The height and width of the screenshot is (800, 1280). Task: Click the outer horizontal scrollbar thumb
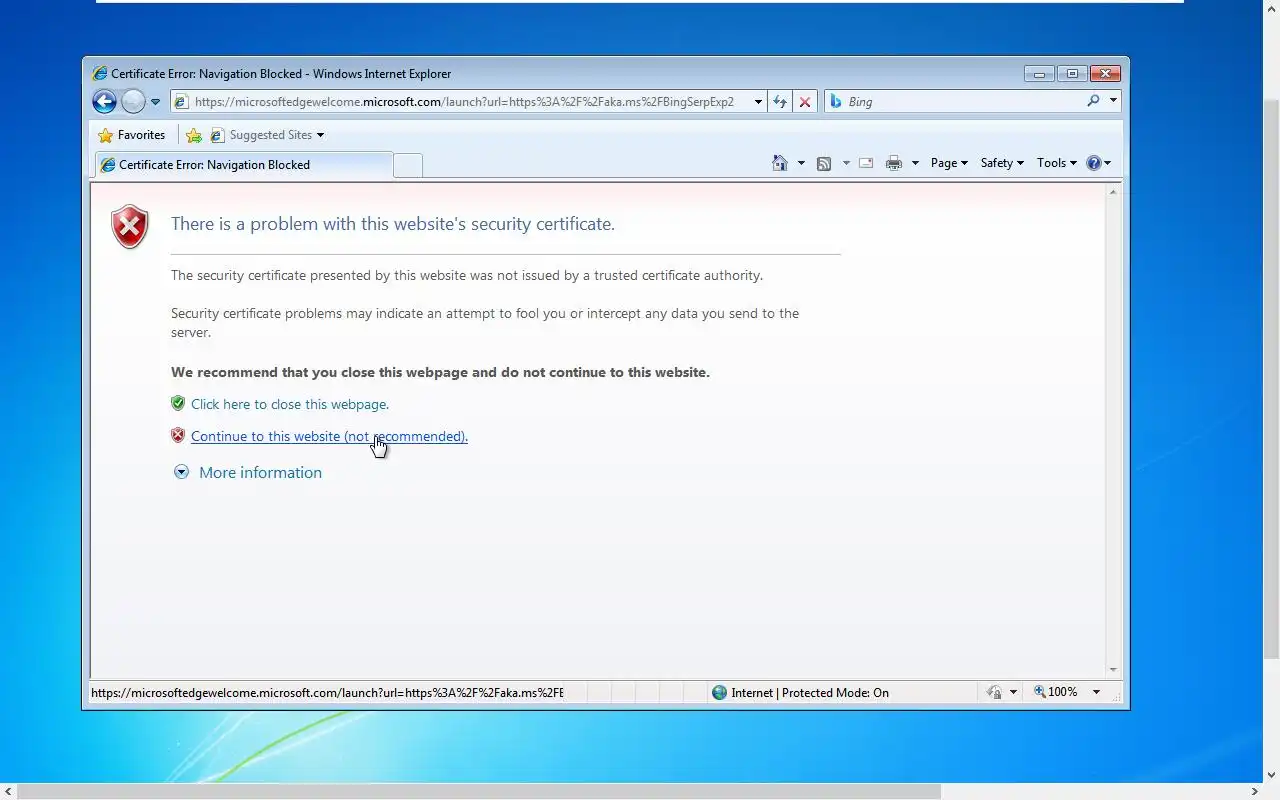click(479, 791)
